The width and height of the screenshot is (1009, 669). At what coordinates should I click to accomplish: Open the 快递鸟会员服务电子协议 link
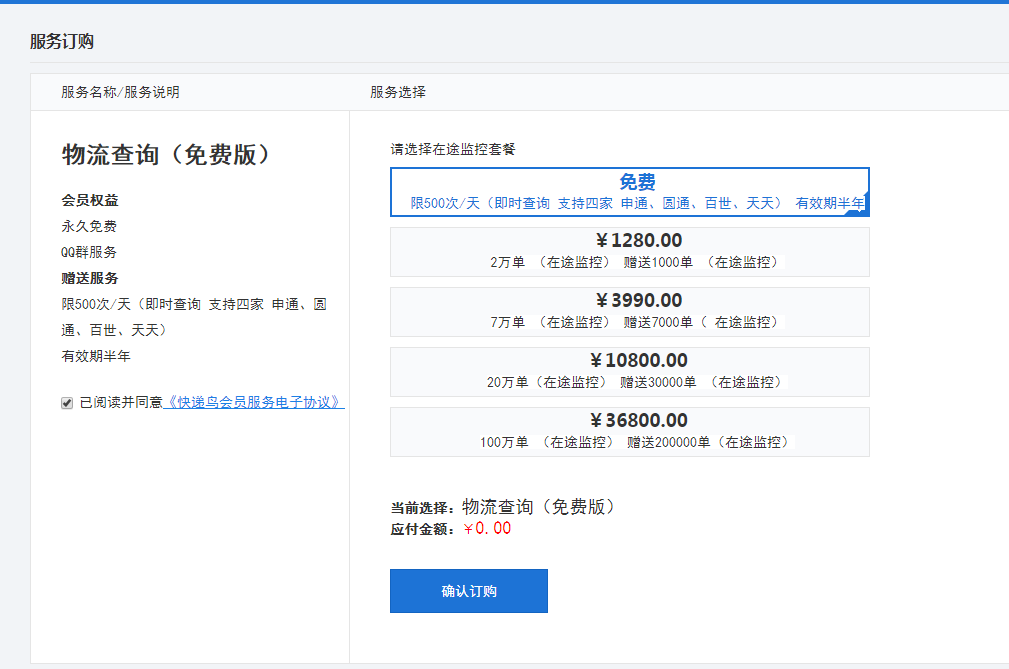coord(254,403)
